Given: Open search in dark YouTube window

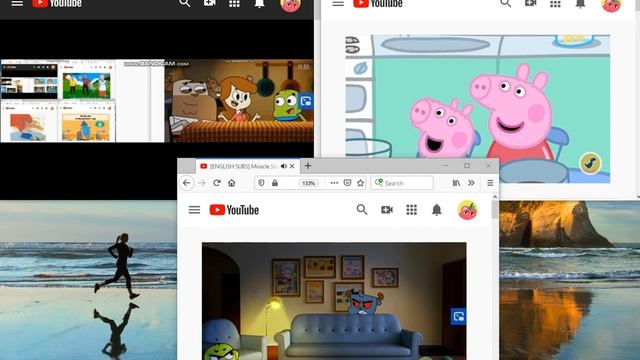Looking at the screenshot, I should (184, 4).
